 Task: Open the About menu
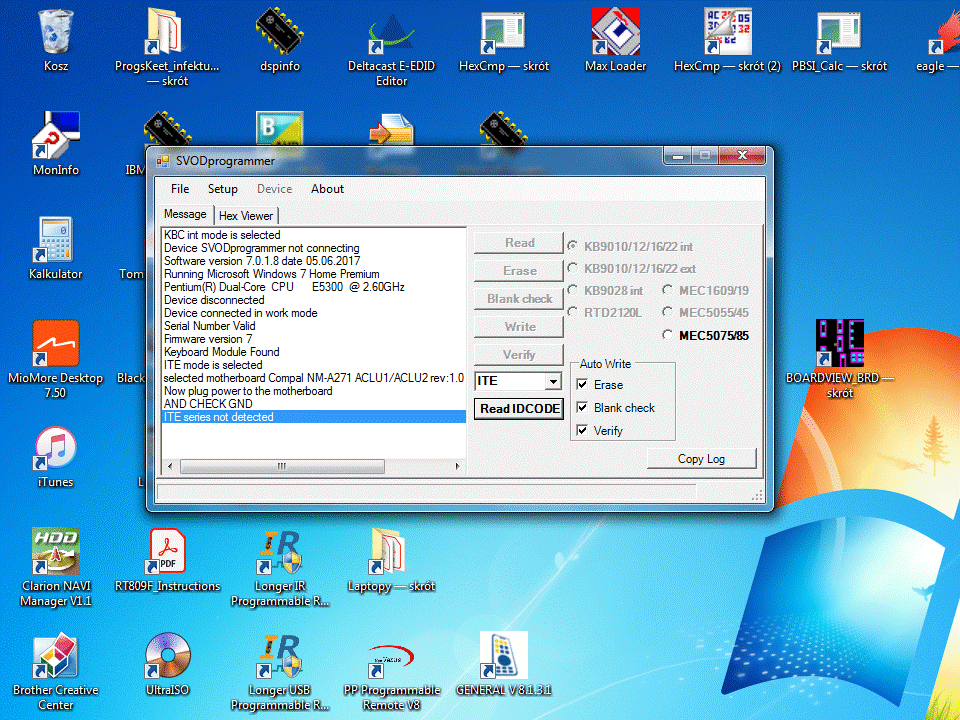(x=328, y=189)
